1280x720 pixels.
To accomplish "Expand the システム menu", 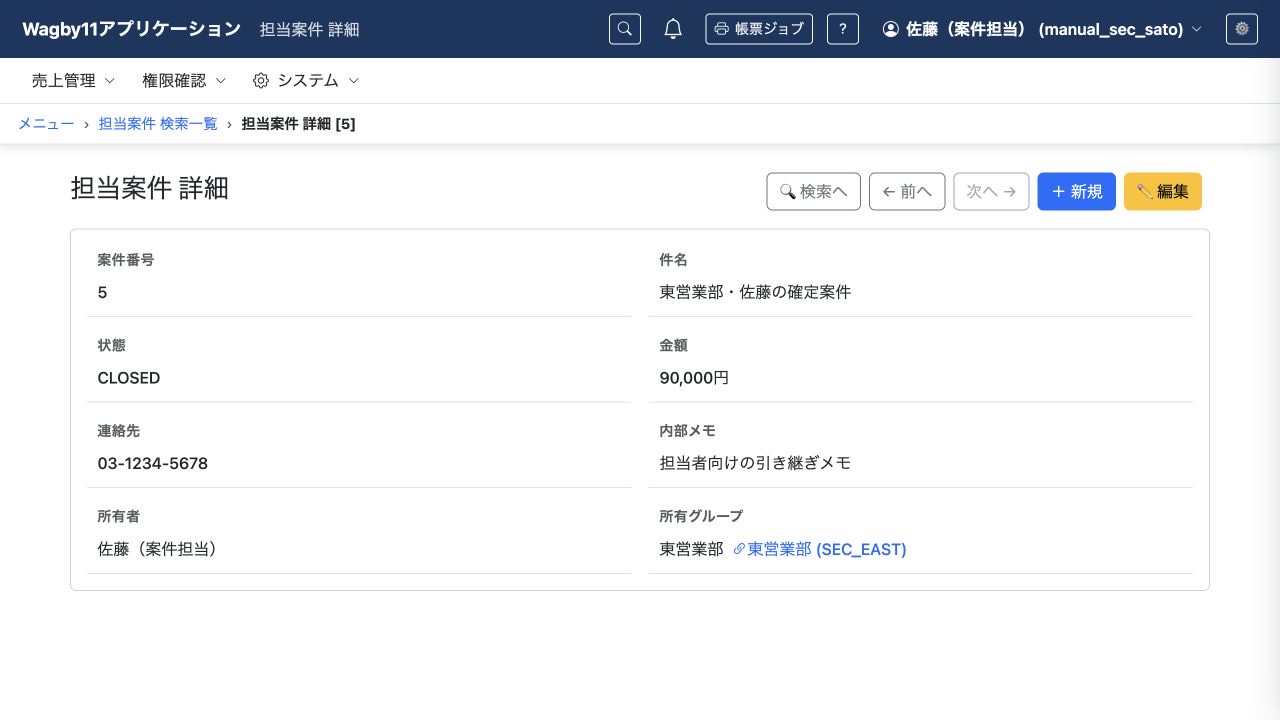I will [x=306, y=80].
